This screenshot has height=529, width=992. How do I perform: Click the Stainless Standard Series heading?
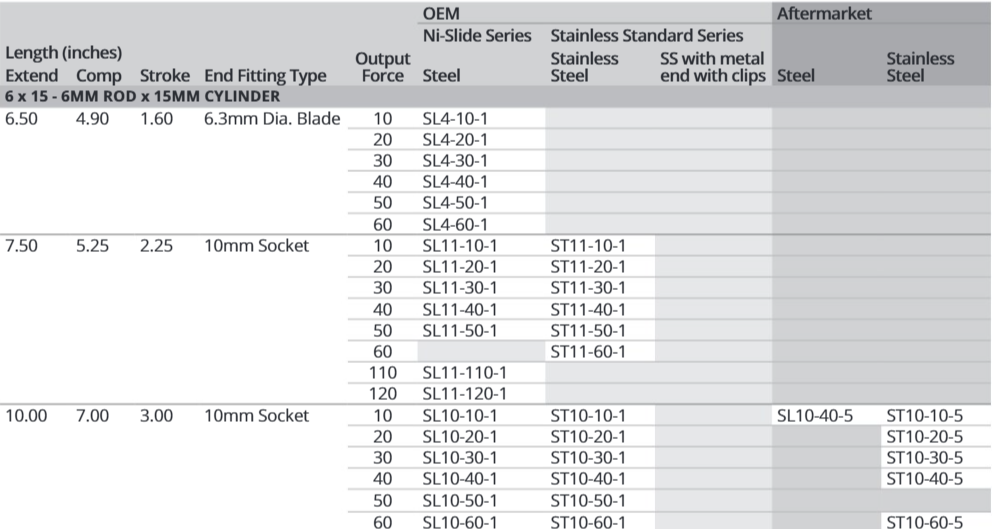pyautogui.click(x=646, y=36)
